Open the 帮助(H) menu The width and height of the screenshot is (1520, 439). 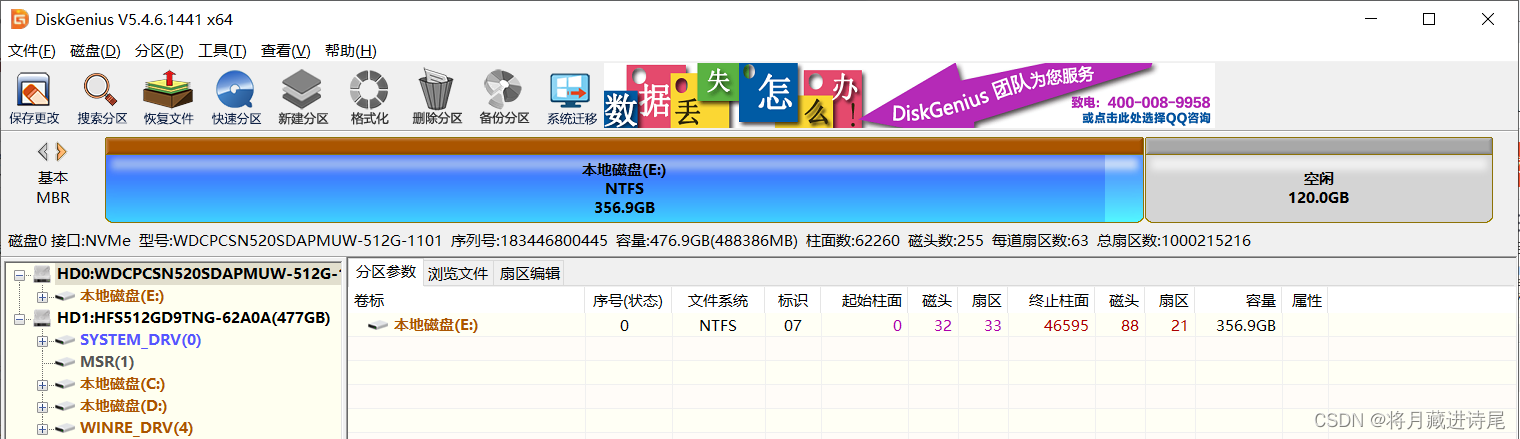(351, 51)
